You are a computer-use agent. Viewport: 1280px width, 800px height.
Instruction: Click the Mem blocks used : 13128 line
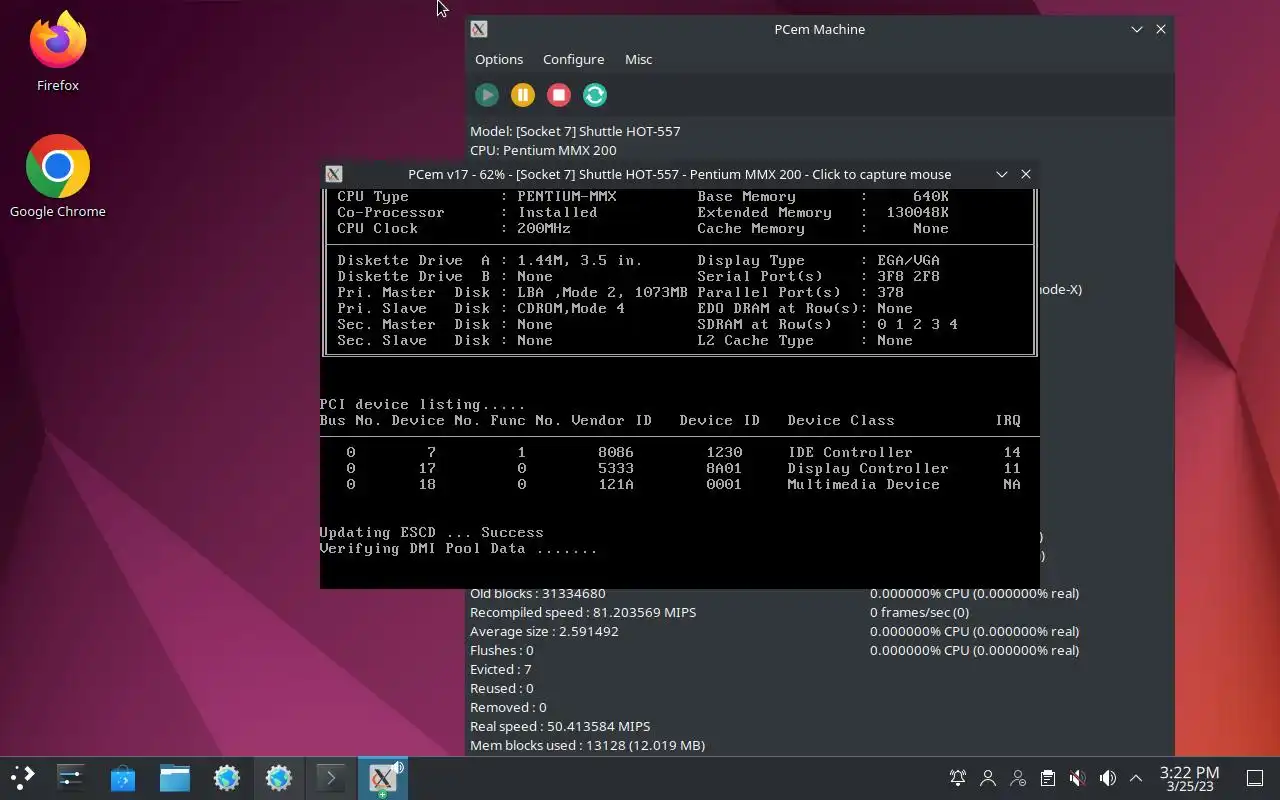click(587, 745)
